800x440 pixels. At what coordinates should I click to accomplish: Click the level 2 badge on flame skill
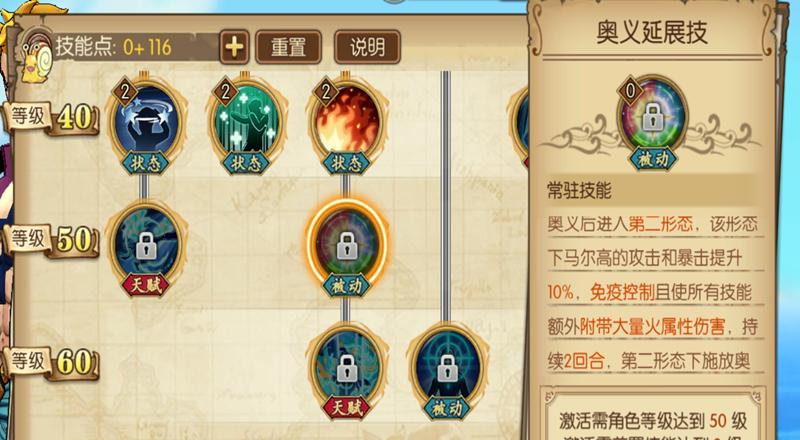tap(326, 92)
